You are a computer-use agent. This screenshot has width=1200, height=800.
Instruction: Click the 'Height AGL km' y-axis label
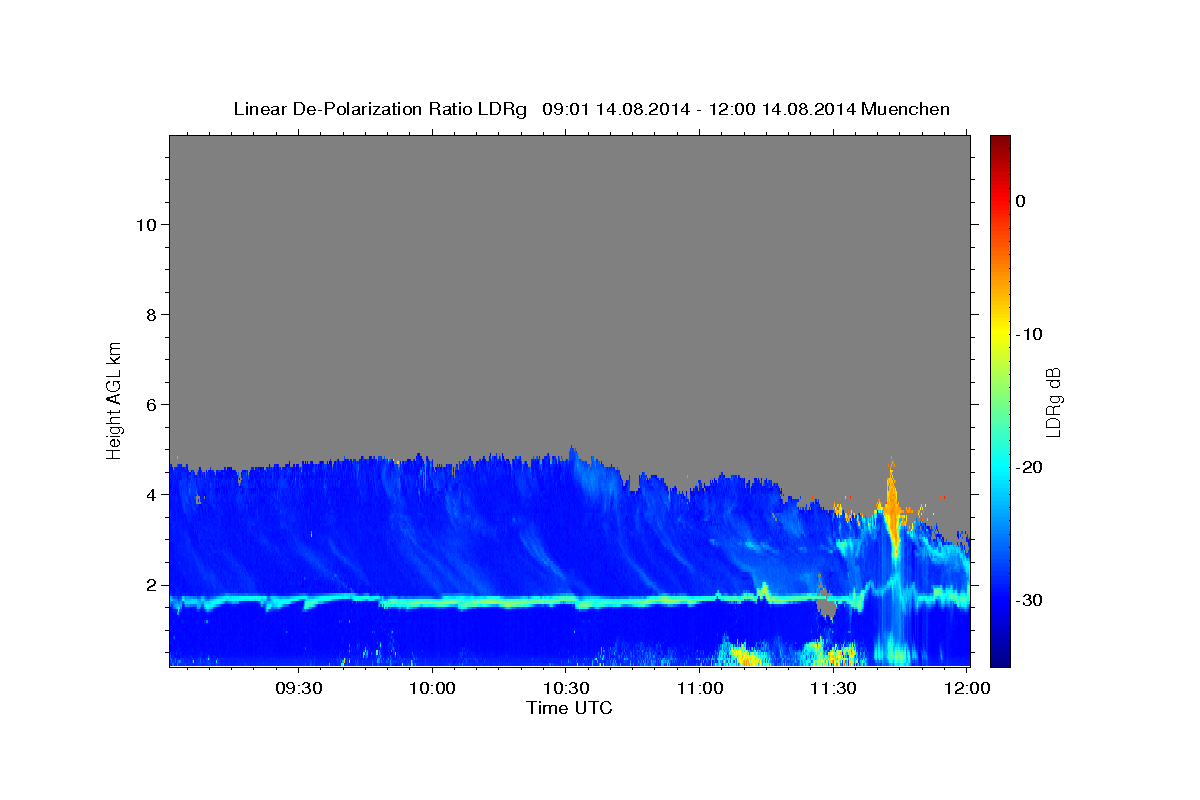(114, 399)
